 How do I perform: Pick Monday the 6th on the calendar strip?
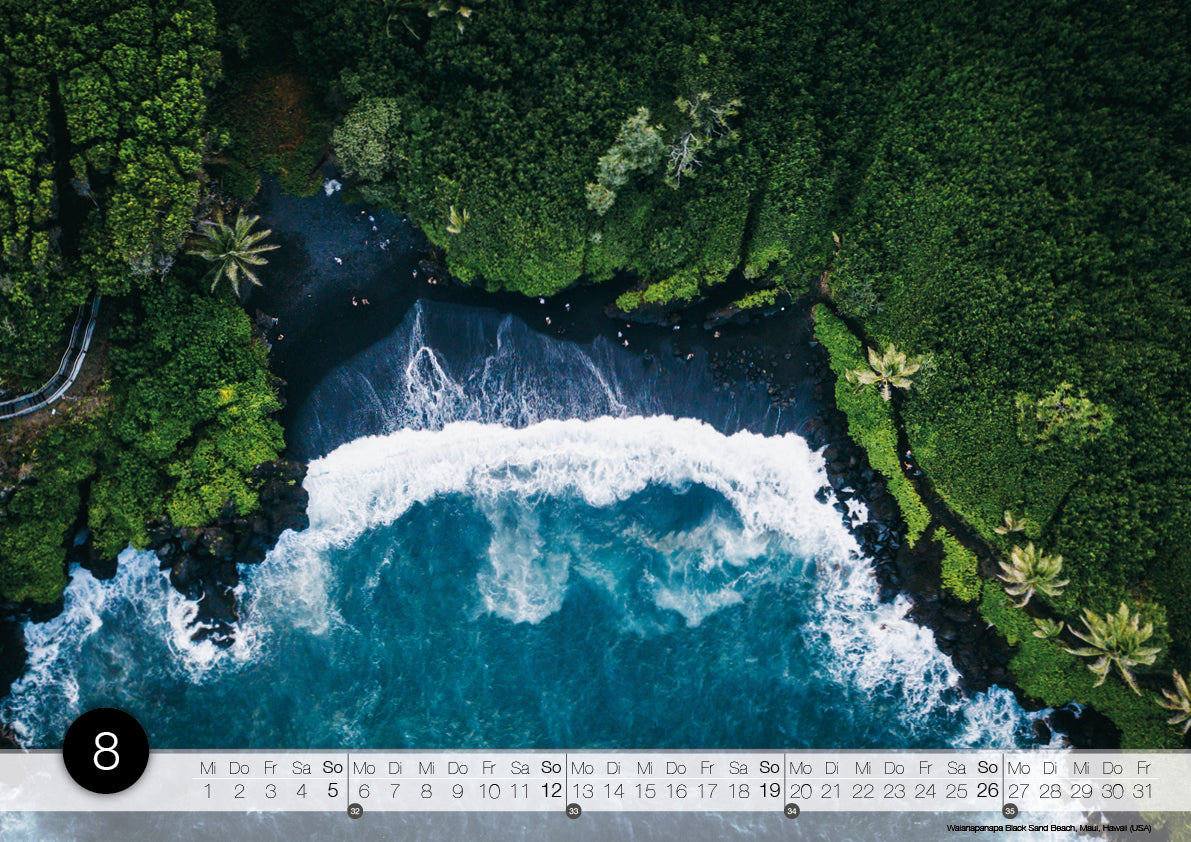coord(364,791)
